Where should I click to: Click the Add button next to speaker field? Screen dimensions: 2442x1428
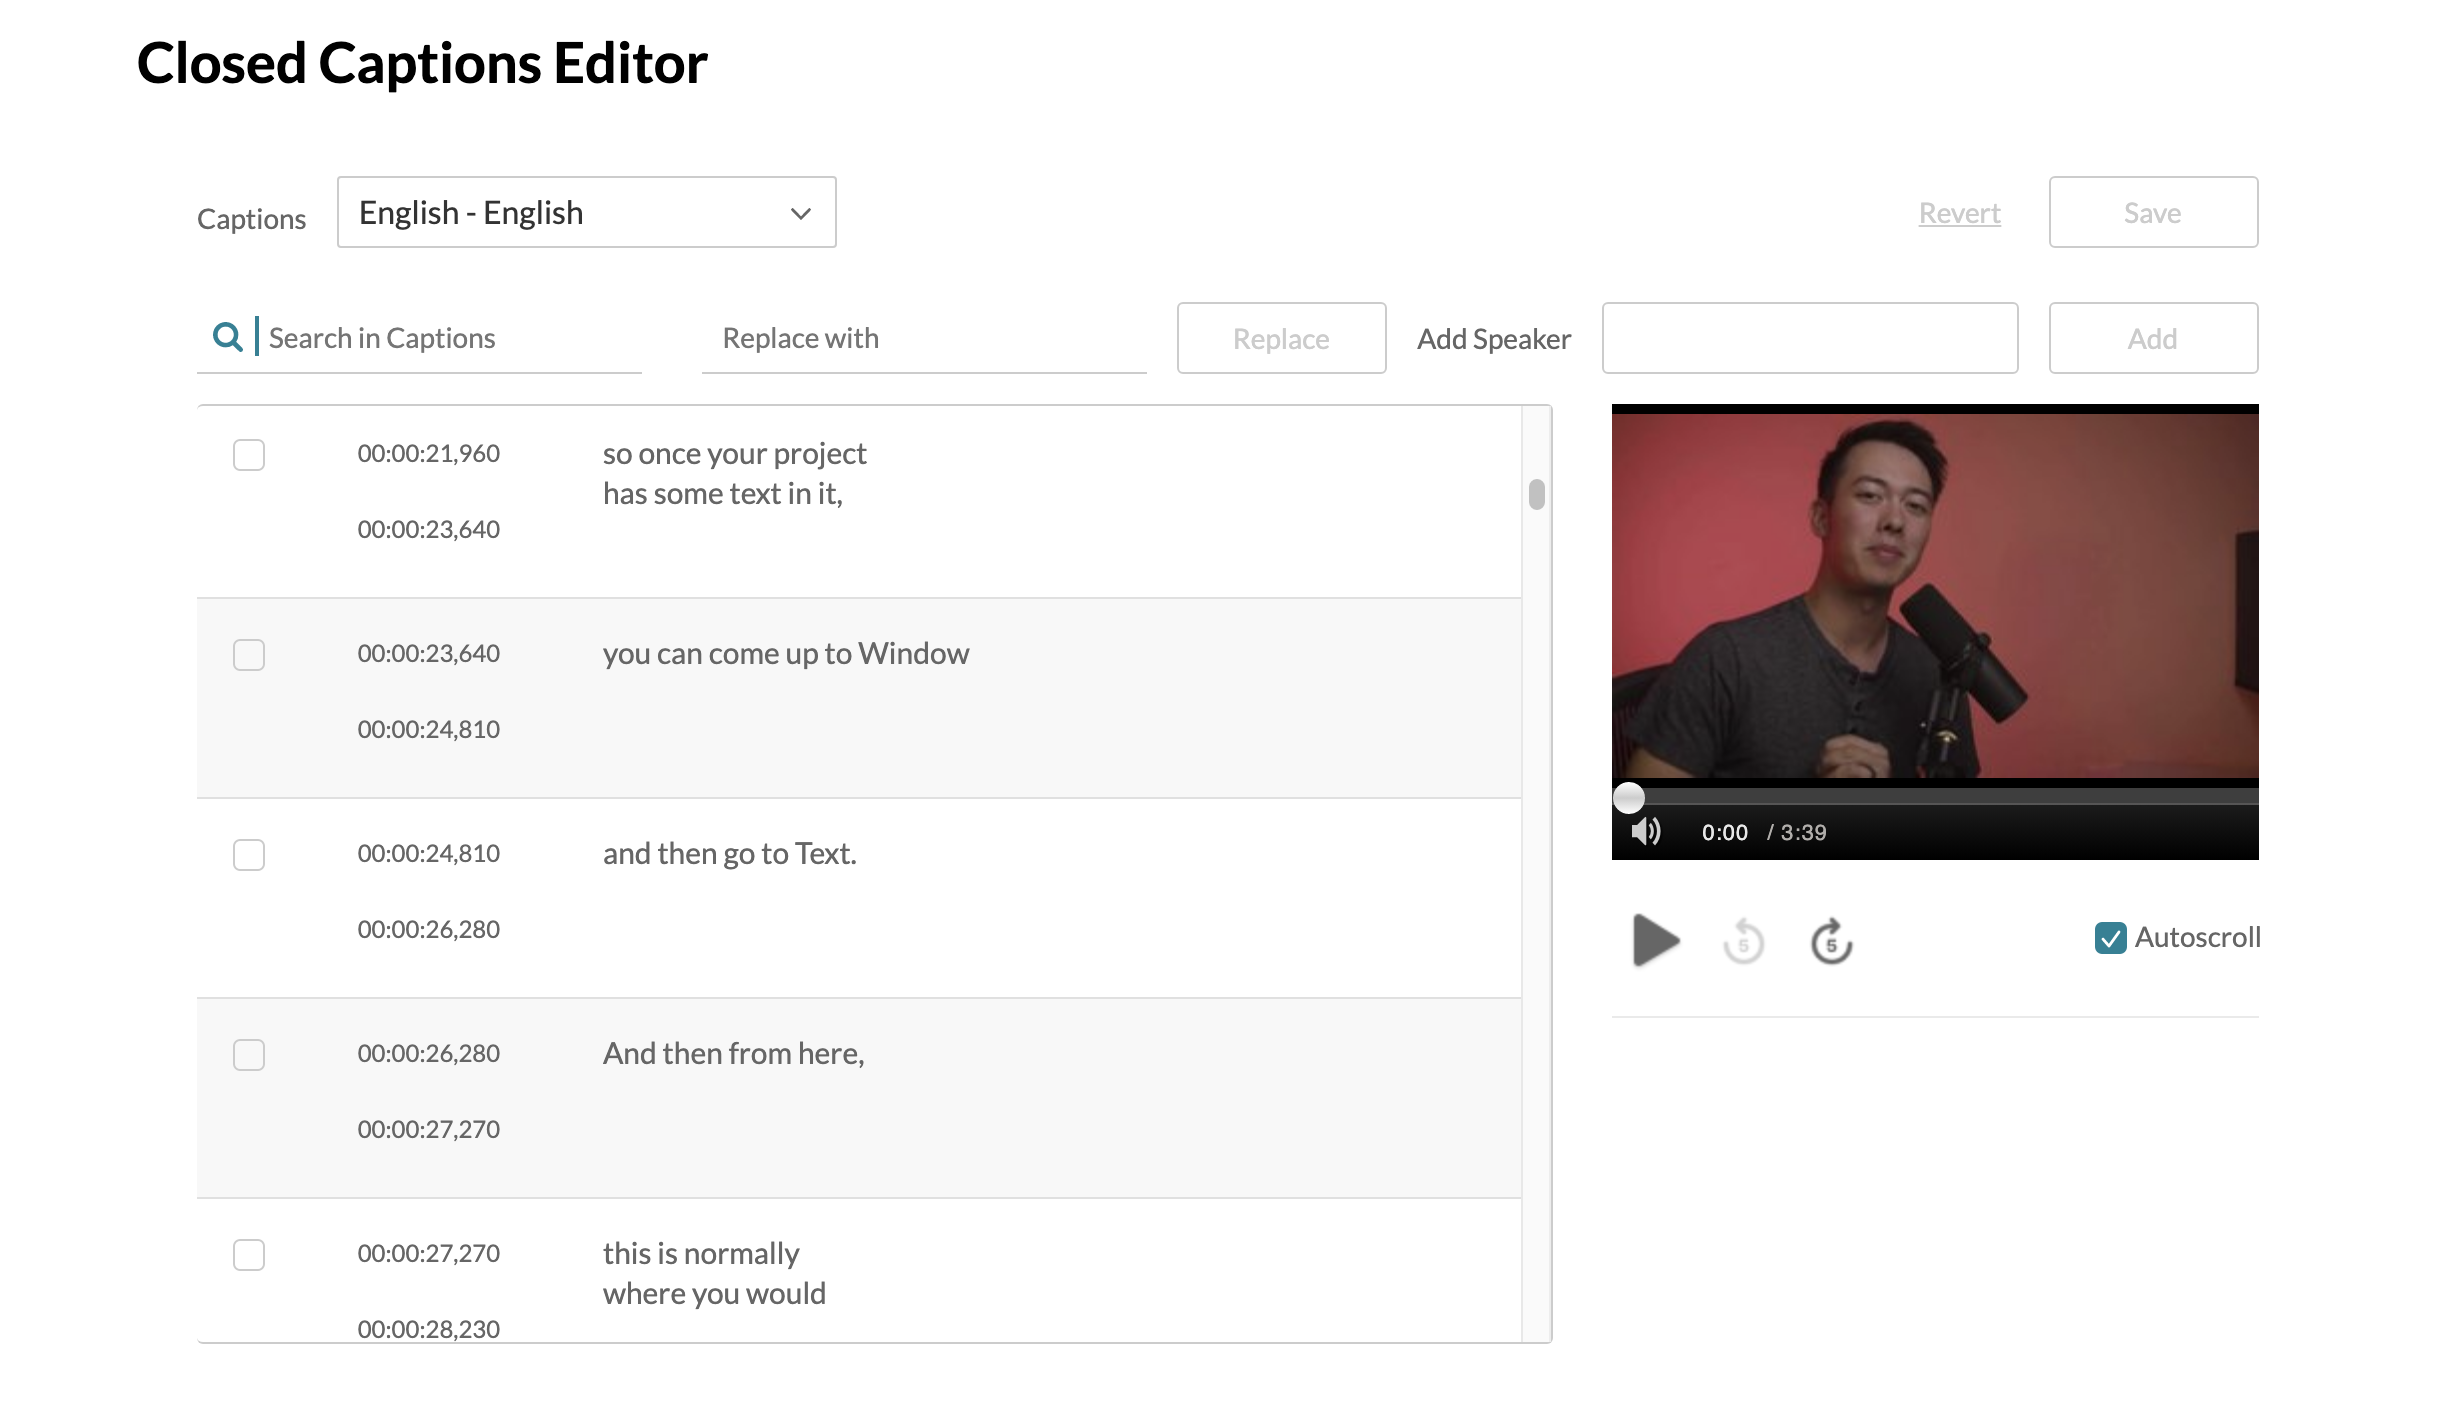click(x=2153, y=337)
